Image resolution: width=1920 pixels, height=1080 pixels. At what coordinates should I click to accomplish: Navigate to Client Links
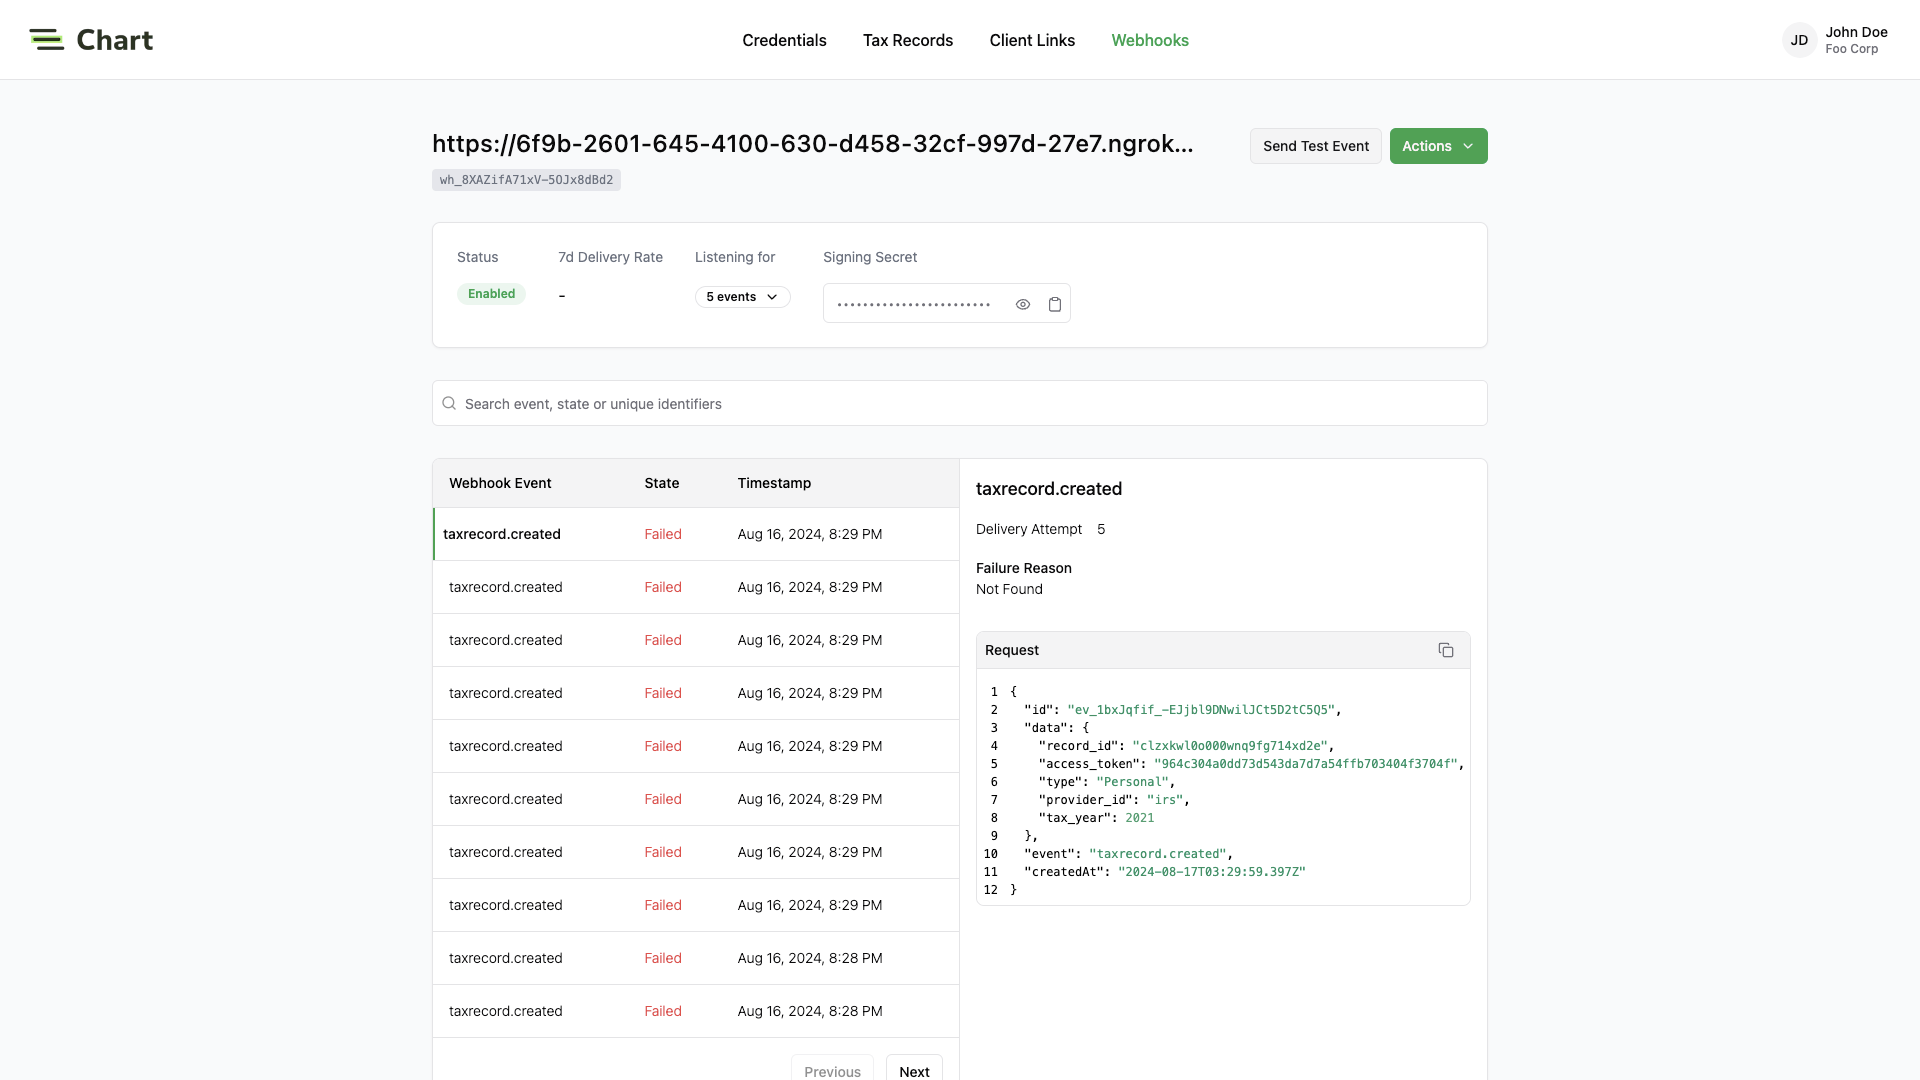(x=1032, y=40)
